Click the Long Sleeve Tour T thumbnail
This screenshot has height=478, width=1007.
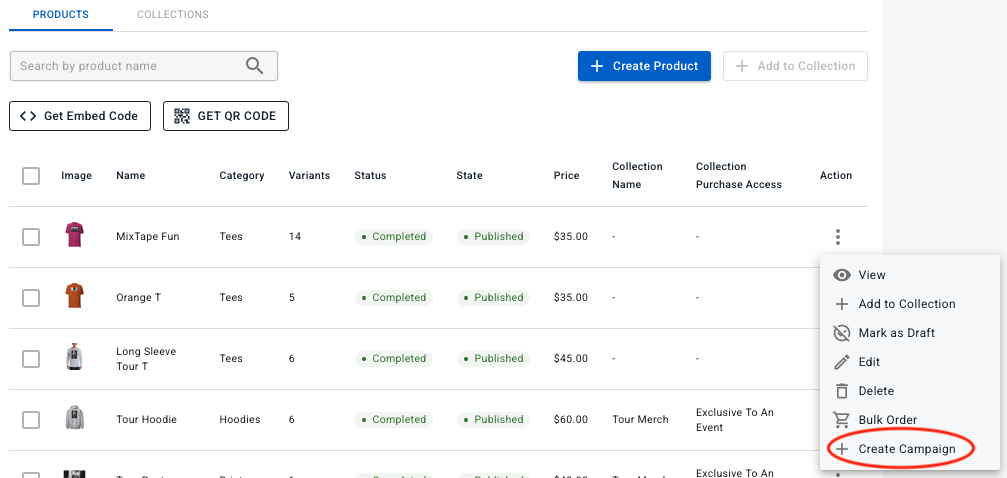coord(74,358)
